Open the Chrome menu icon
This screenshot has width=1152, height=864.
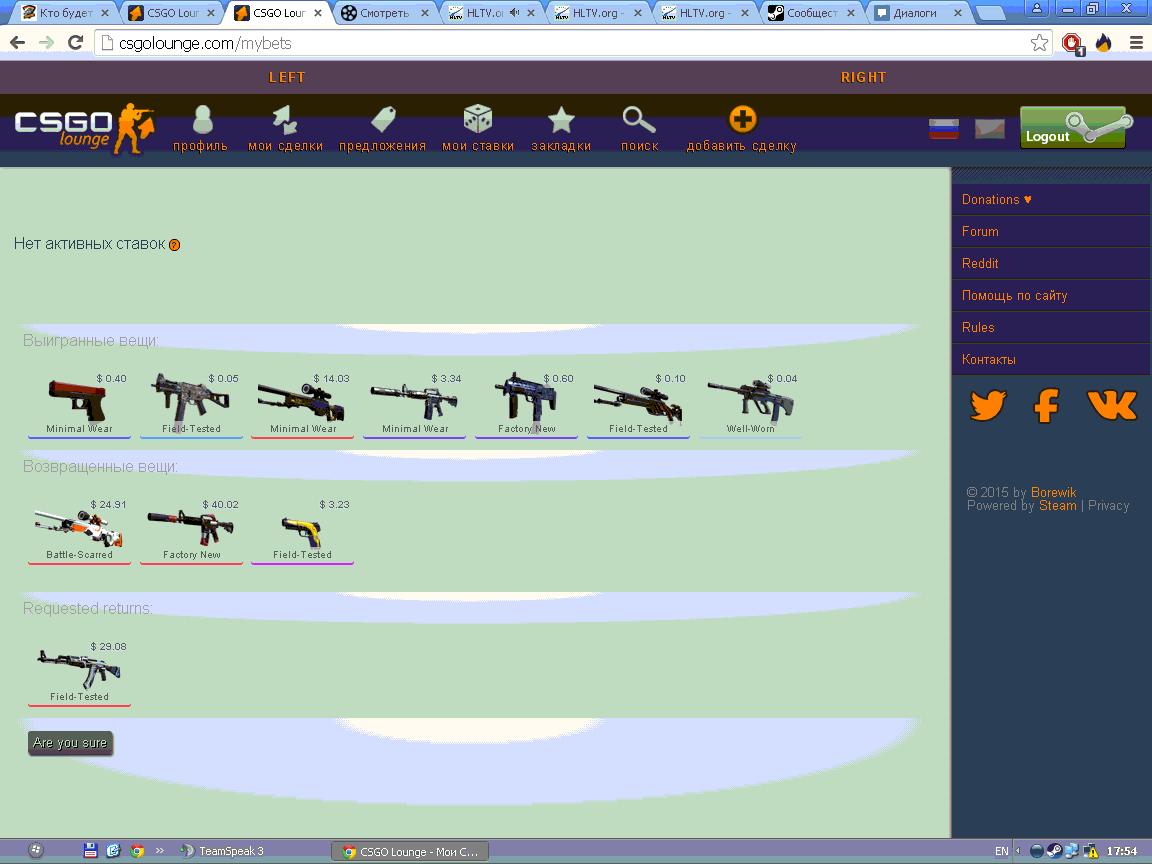(1136, 43)
